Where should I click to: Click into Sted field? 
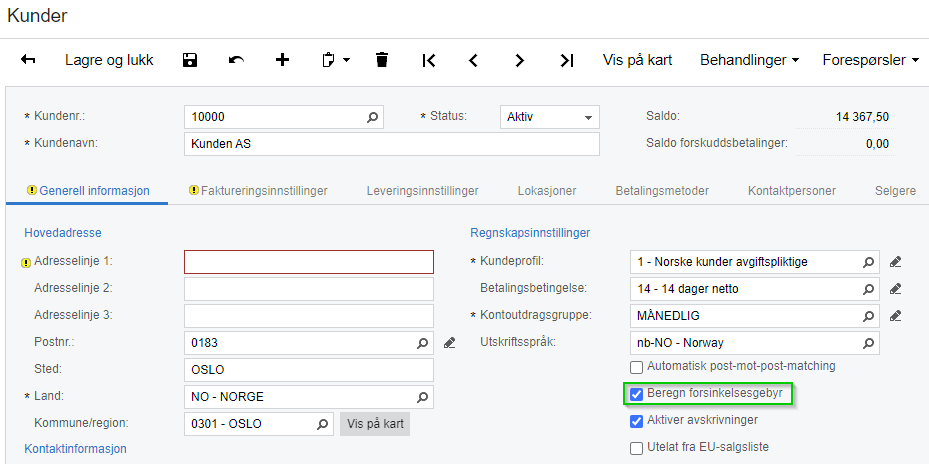pyautogui.click(x=309, y=370)
